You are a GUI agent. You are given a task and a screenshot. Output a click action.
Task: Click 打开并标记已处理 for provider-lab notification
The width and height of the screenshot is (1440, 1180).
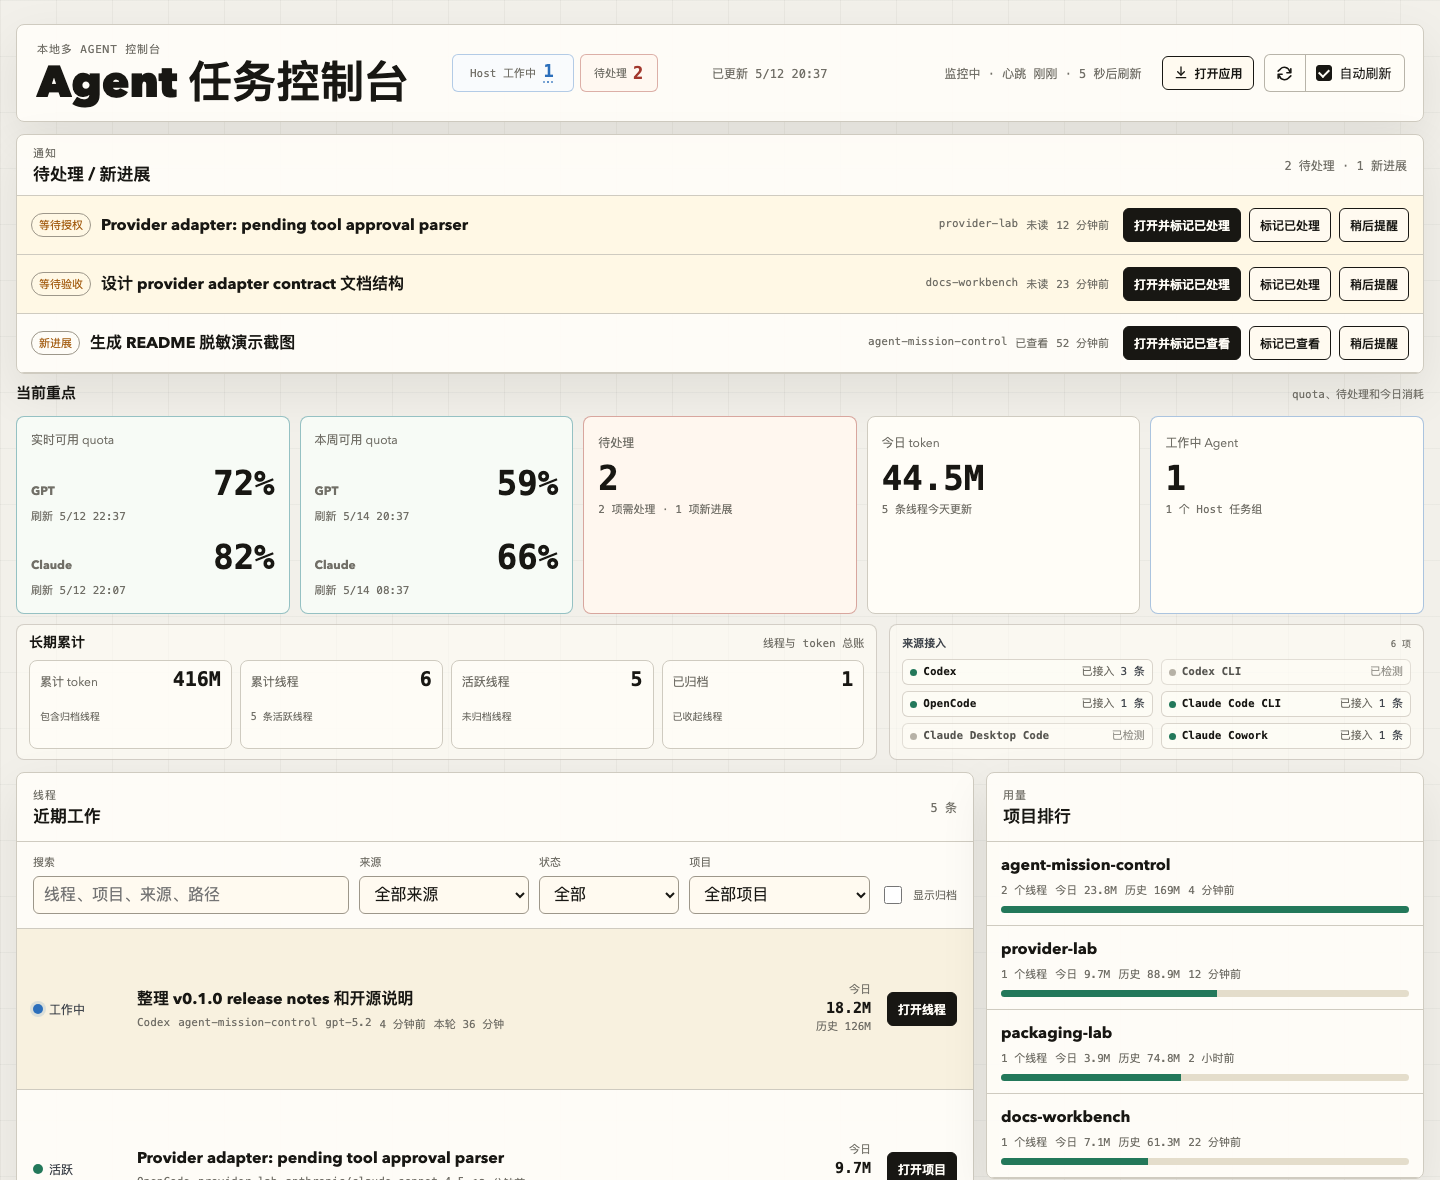point(1182,225)
